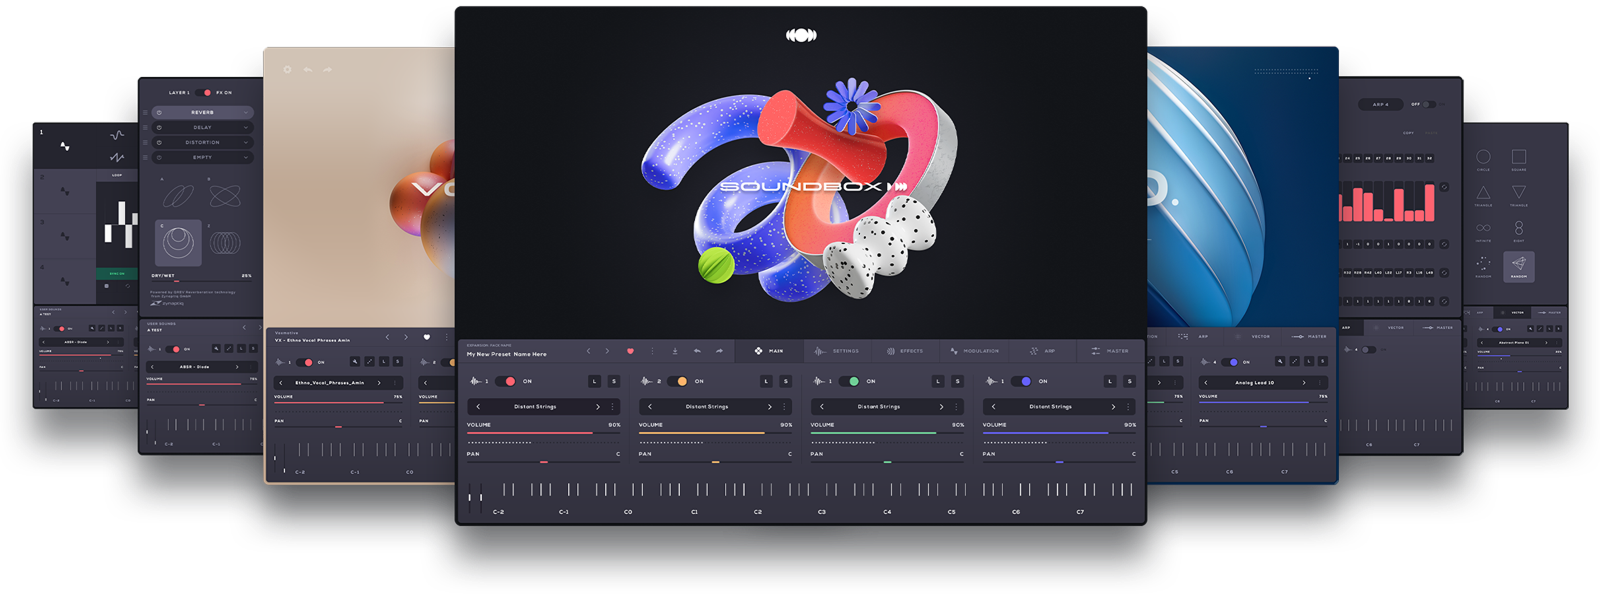Click the download preset icon
The image size is (1600, 595).
[675, 351]
